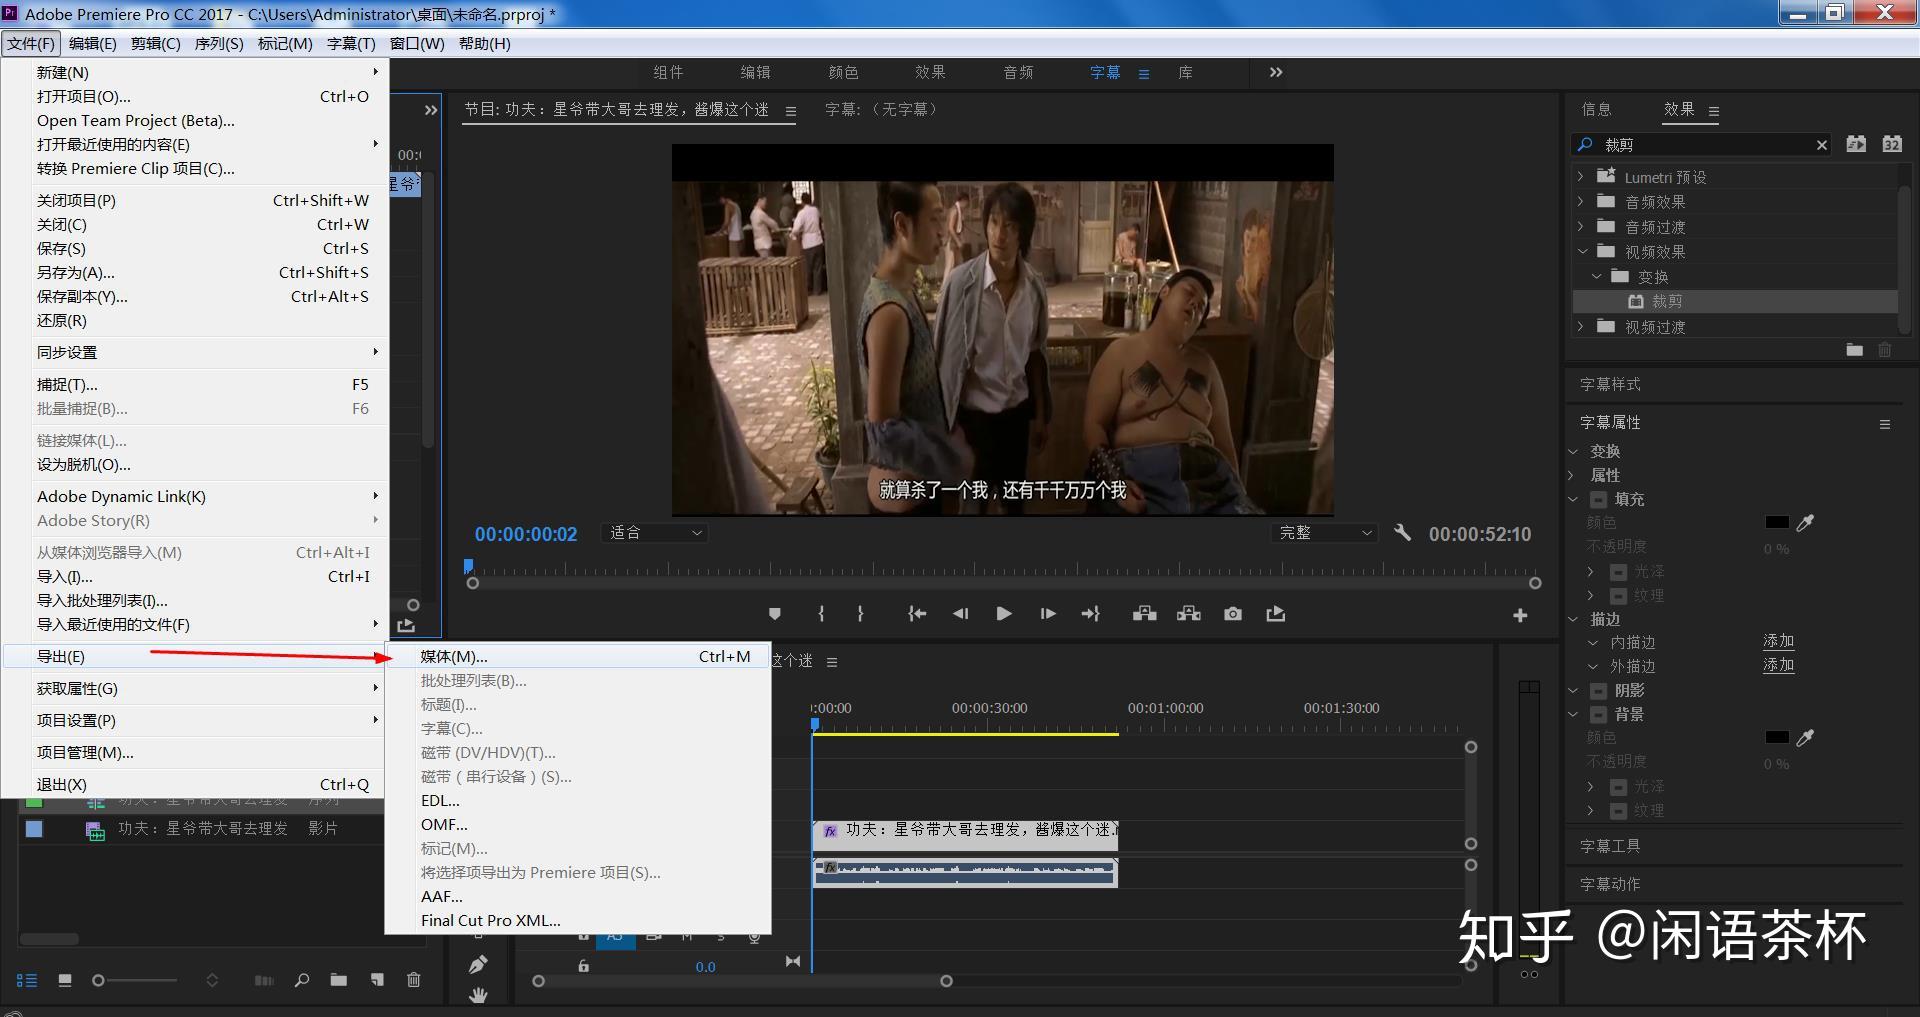Viewport: 1920px width, 1017px height.
Task: Toggle the 背景 checkbox
Action: (x=1599, y=715)
